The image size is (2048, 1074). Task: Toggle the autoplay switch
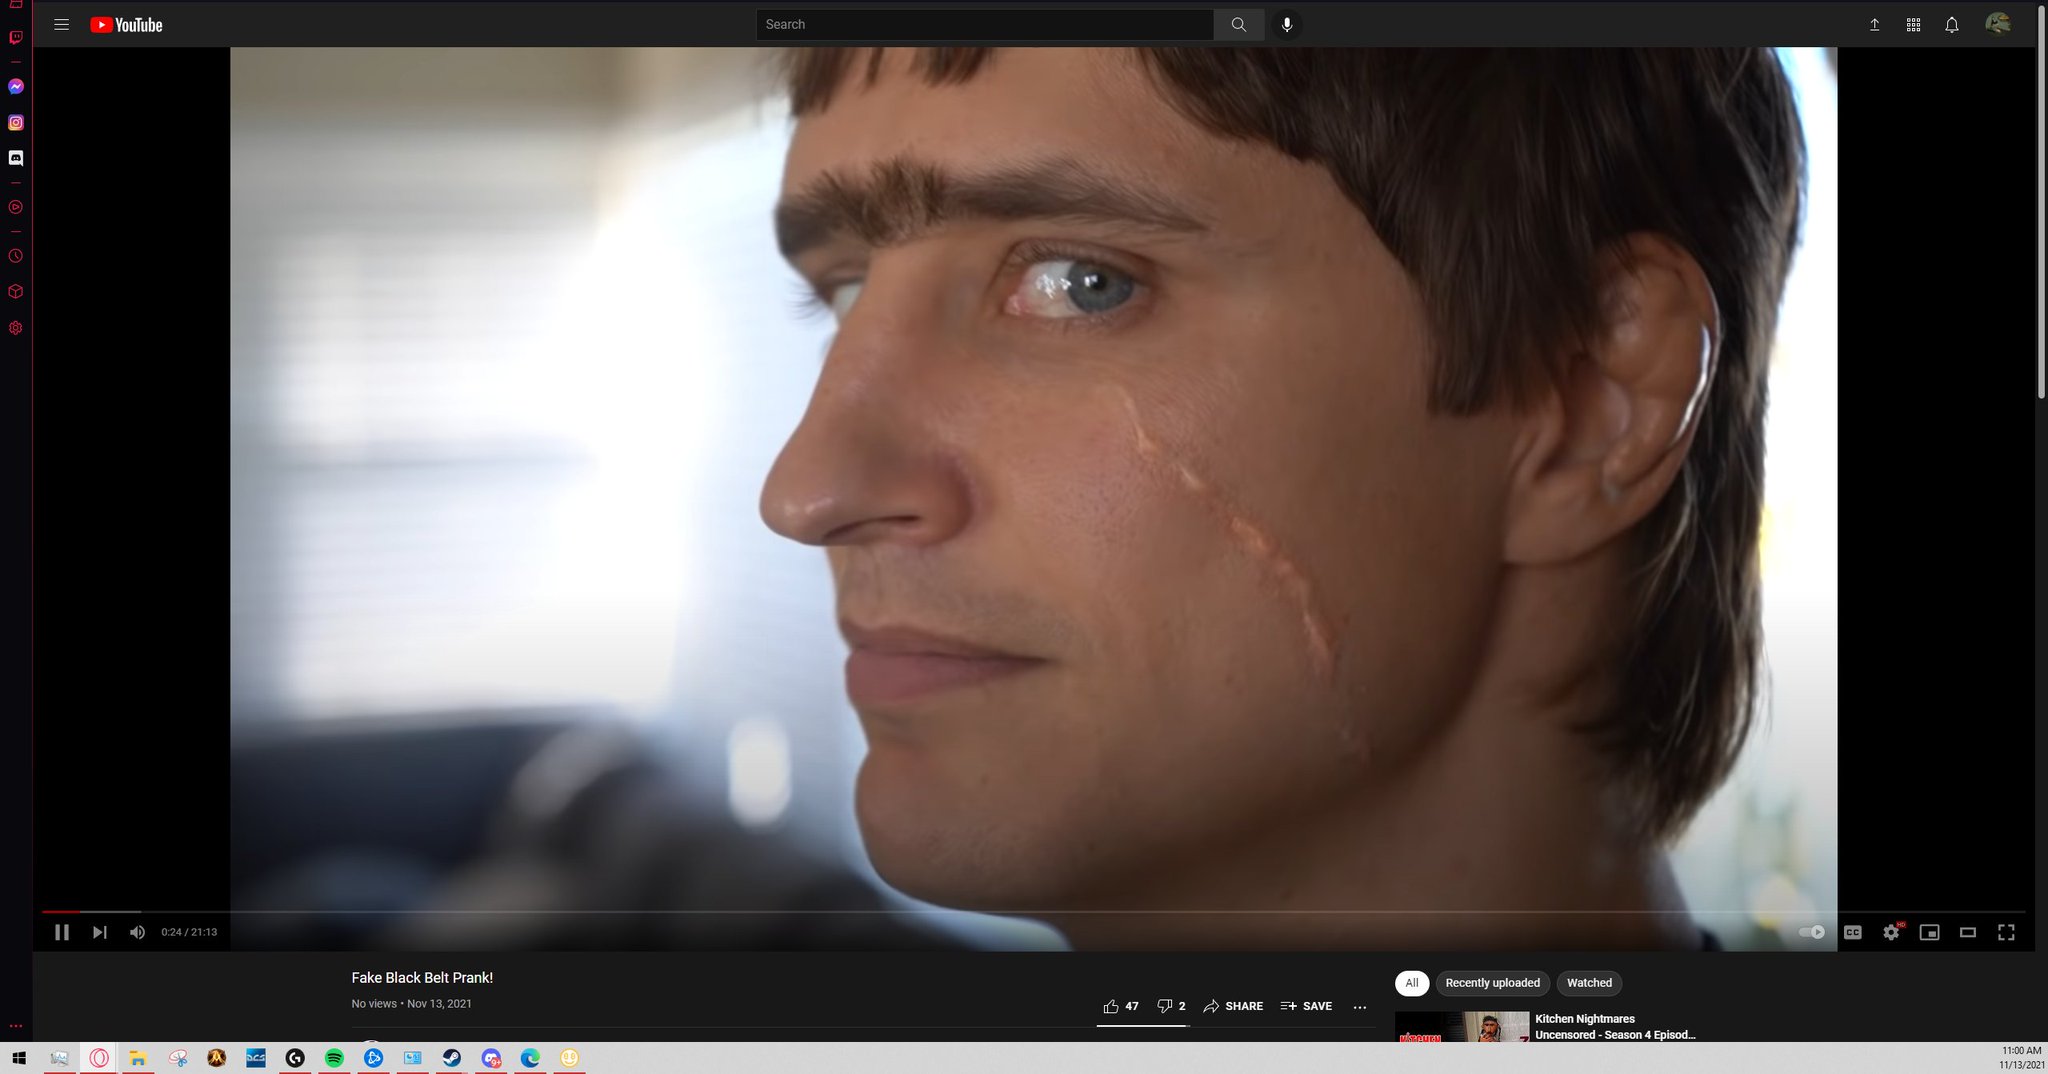pyautogui.click(x=1811, y=932)
